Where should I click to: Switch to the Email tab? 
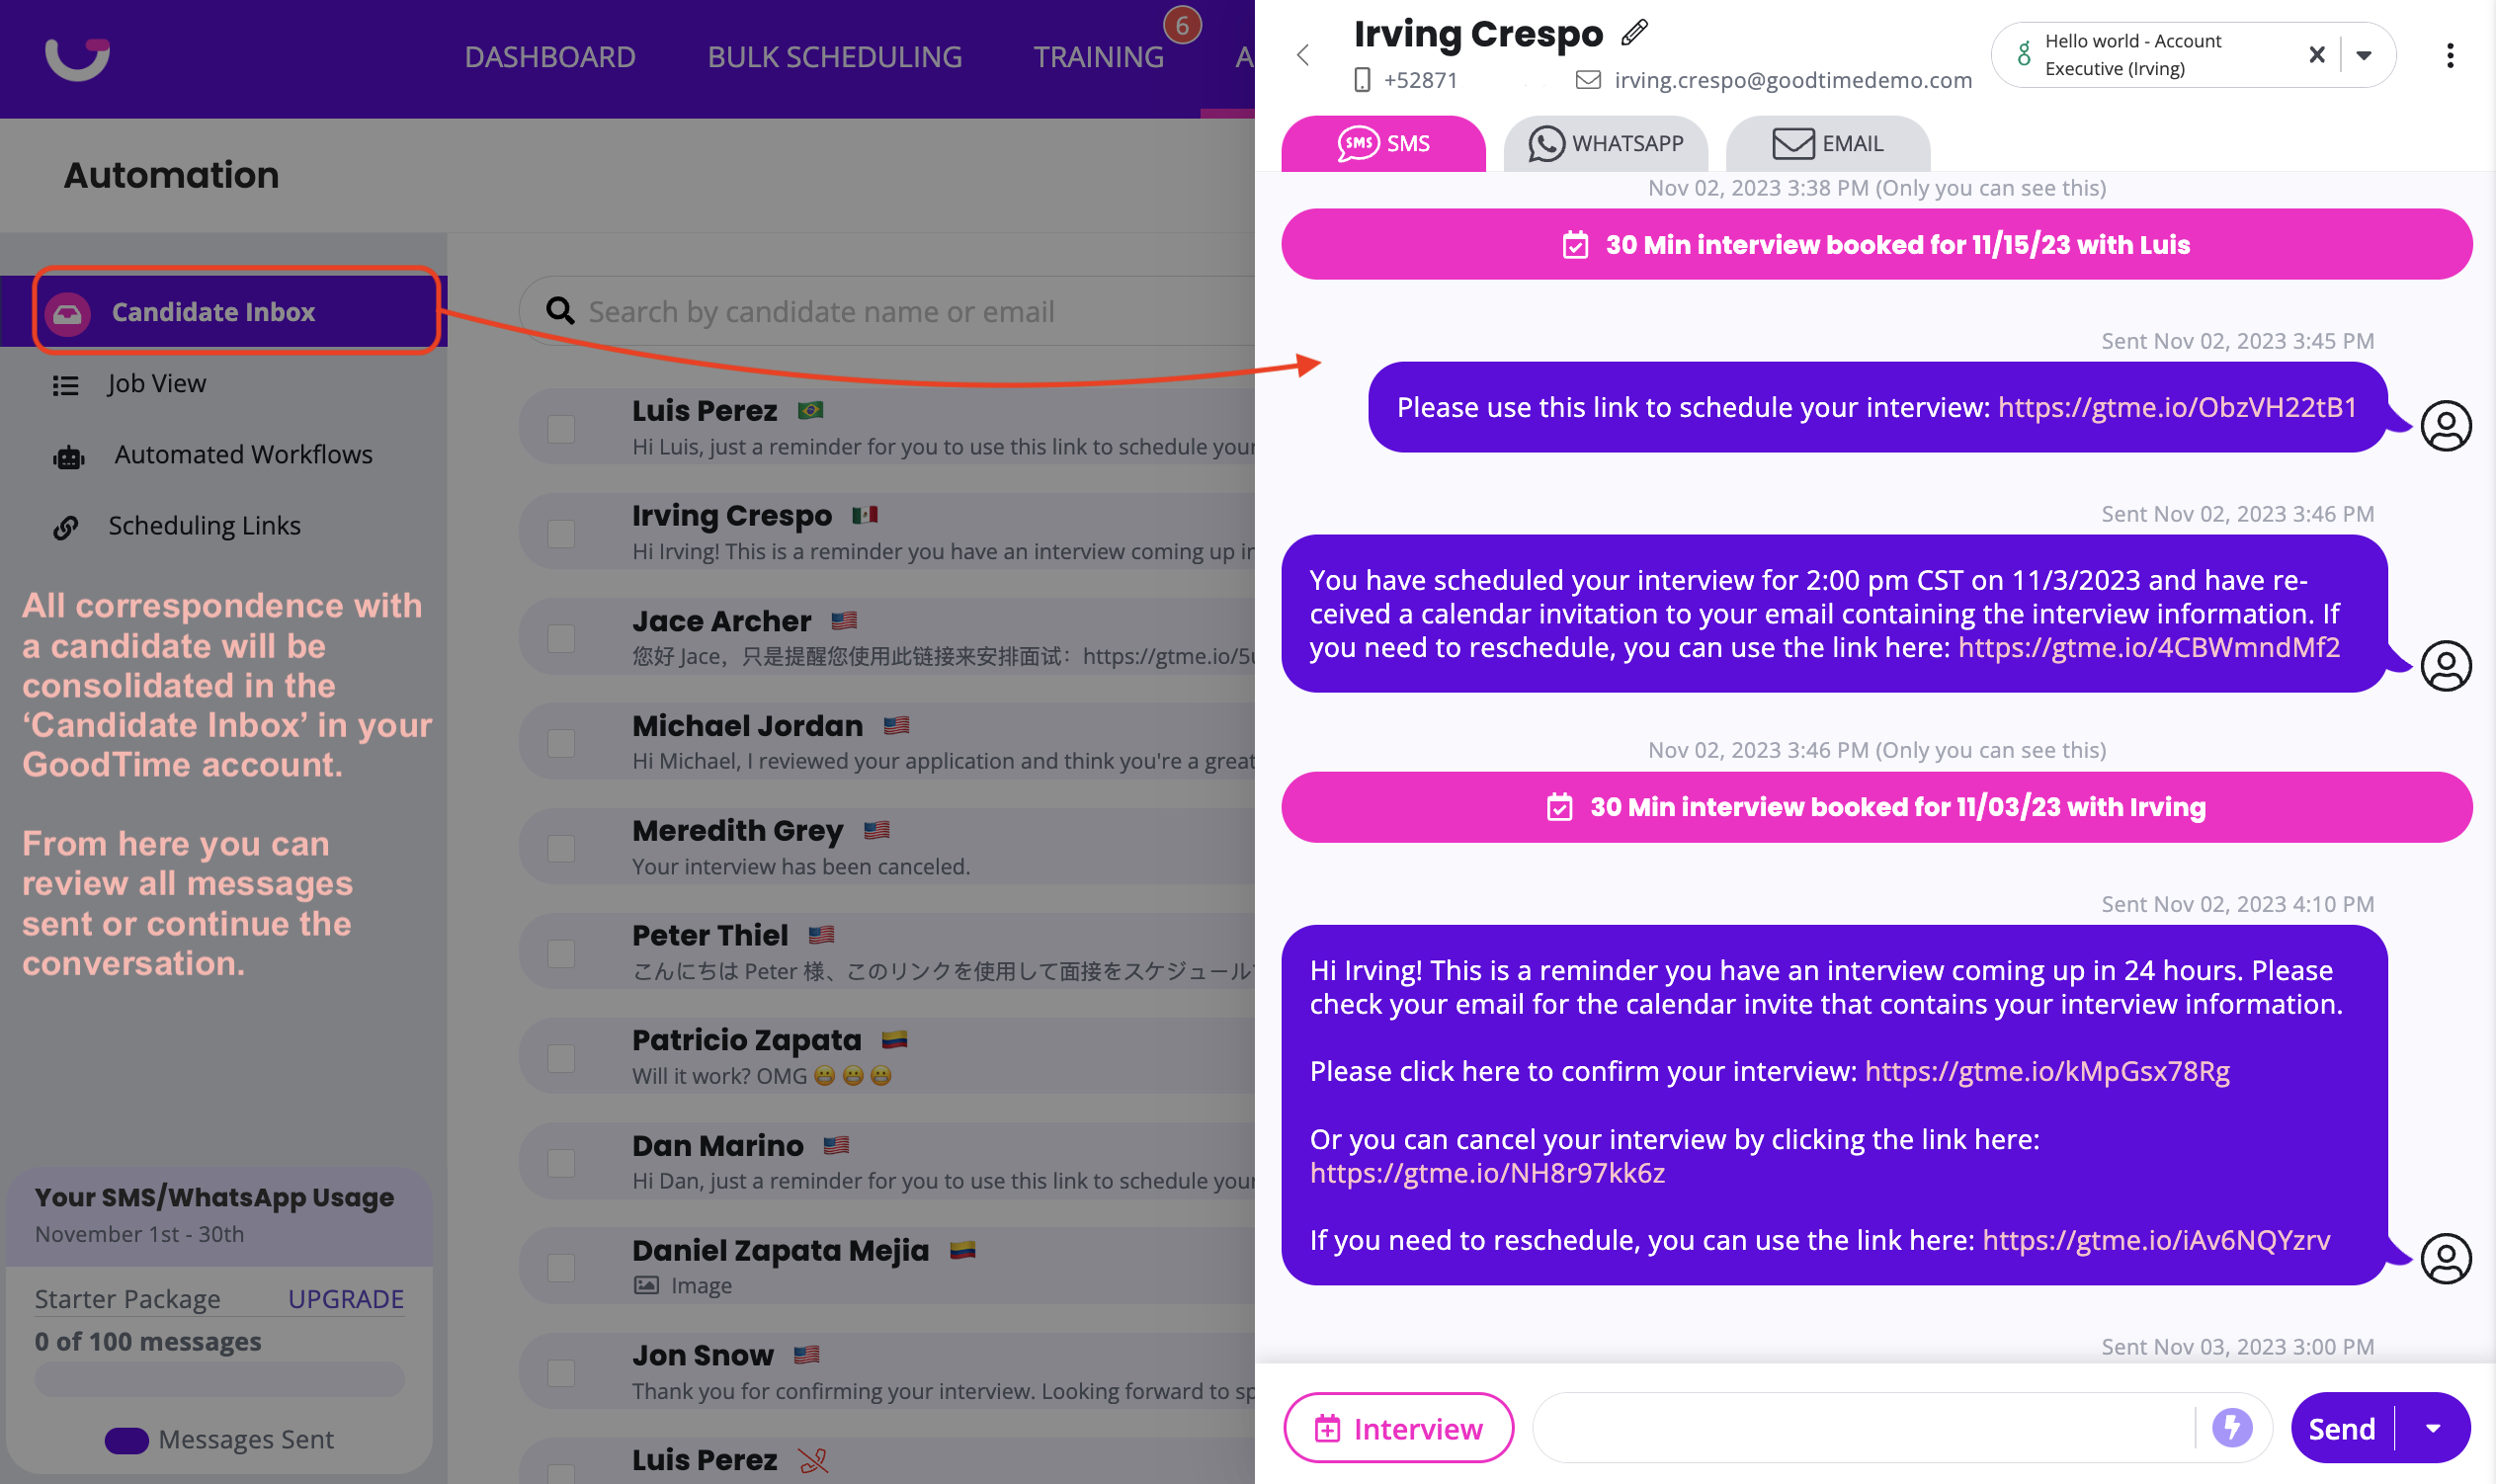(1827, 144)
